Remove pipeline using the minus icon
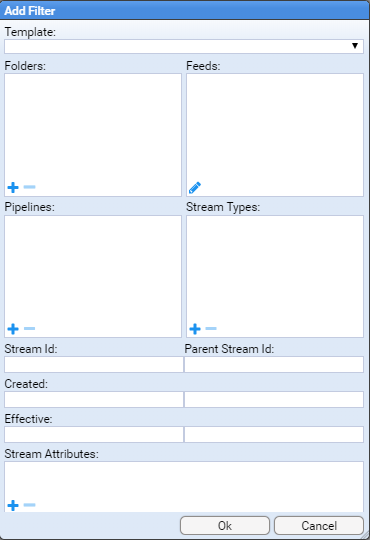This screenshot has height=540, width=370. 30,329
